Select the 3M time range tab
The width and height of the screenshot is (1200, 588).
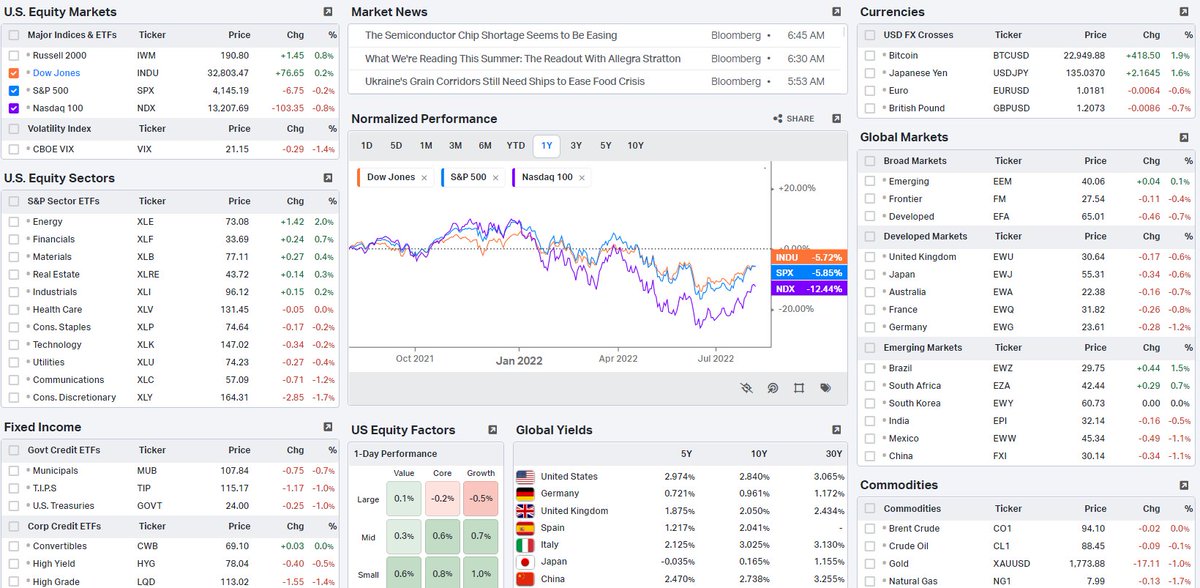point(455,145)
